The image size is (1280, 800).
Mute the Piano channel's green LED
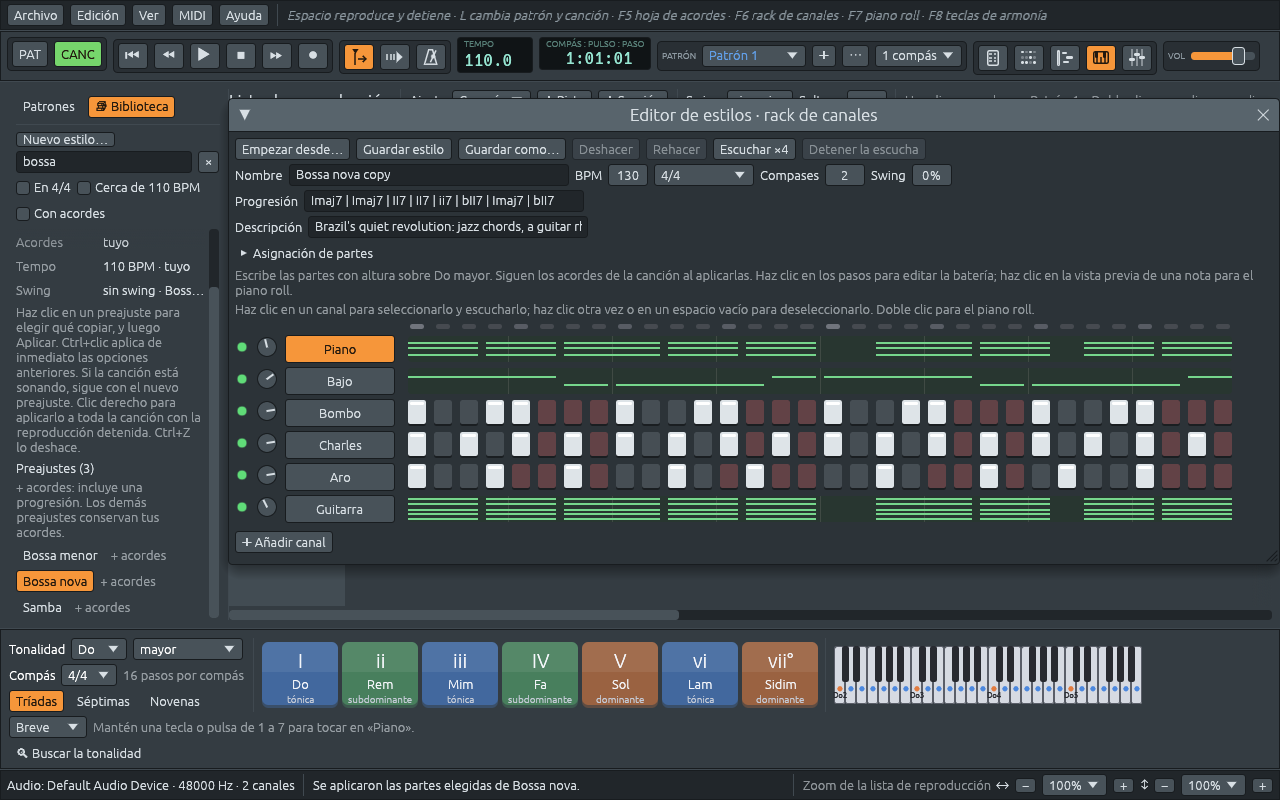[x=241, y=348]
